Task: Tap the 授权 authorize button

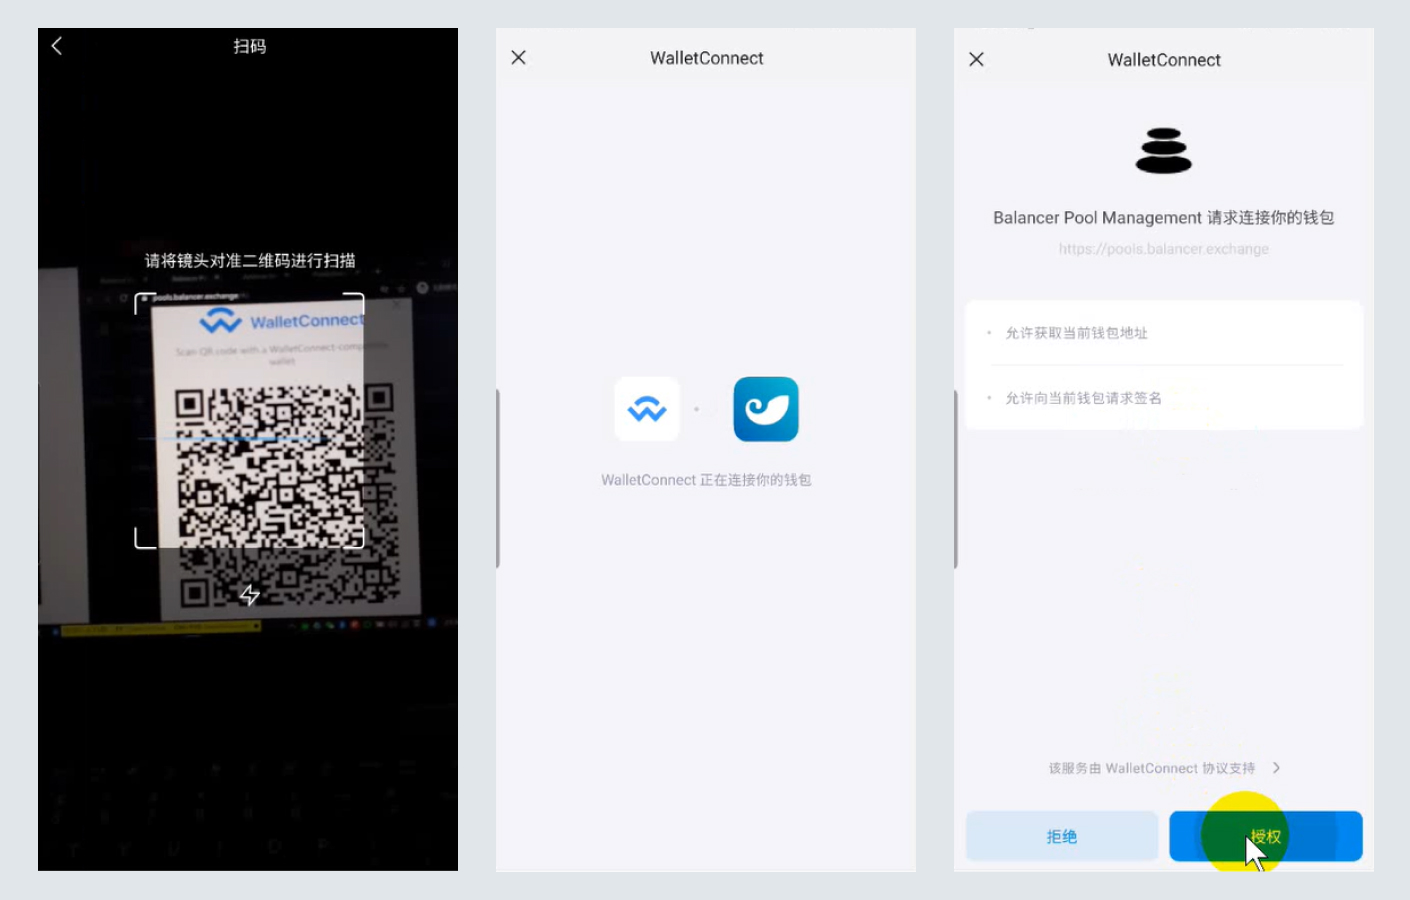Action: [x=1266, y=836]
